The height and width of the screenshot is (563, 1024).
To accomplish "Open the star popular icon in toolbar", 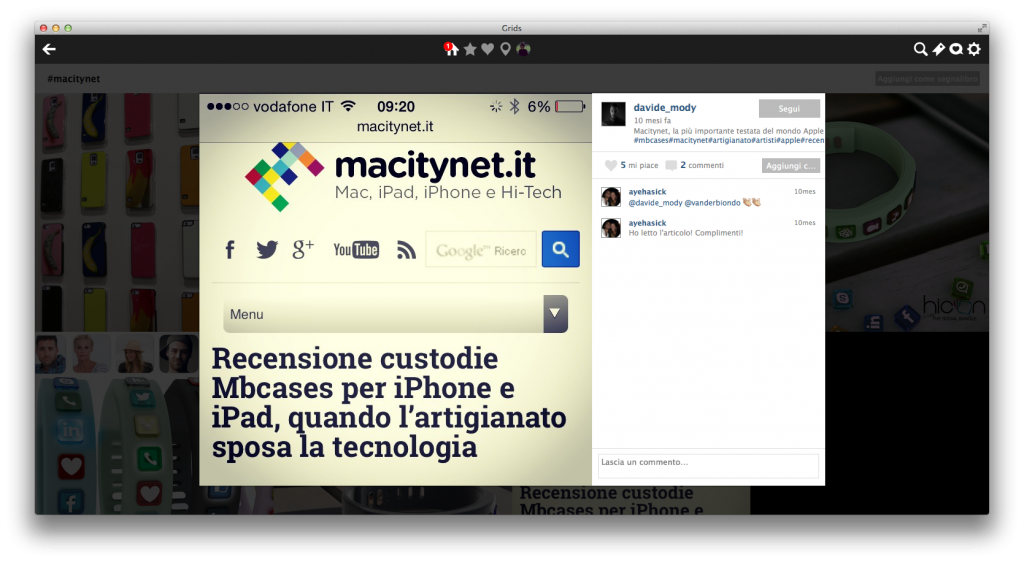I will [470, 49].
